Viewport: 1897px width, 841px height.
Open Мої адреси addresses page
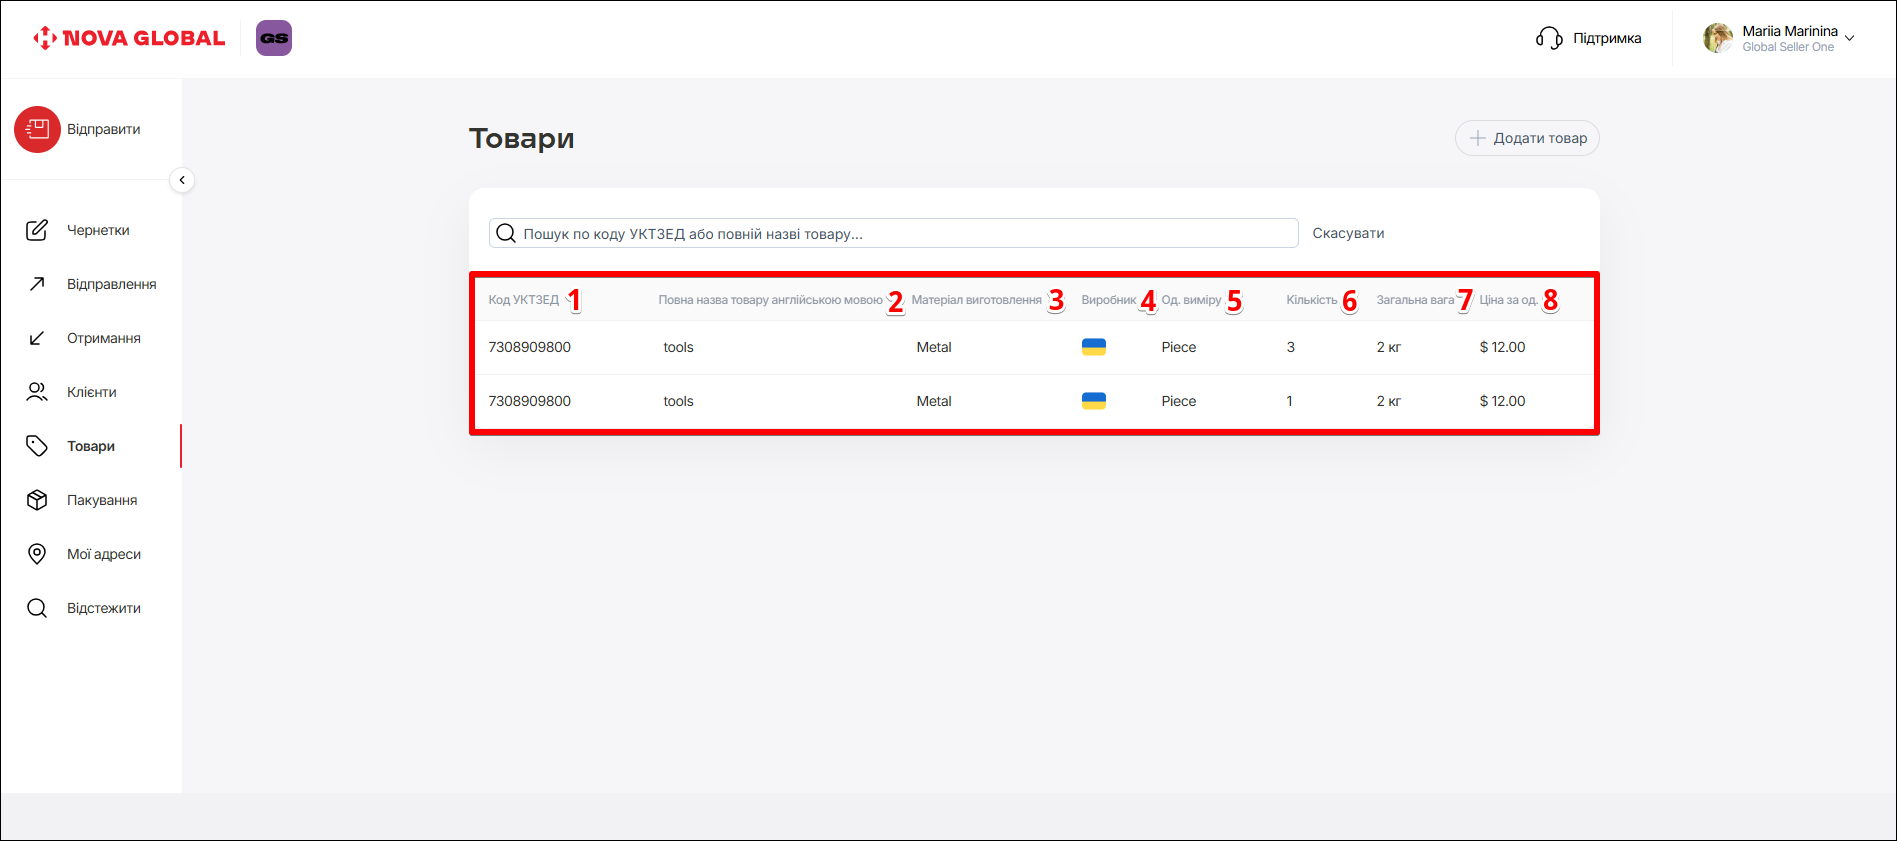point(103,554)
